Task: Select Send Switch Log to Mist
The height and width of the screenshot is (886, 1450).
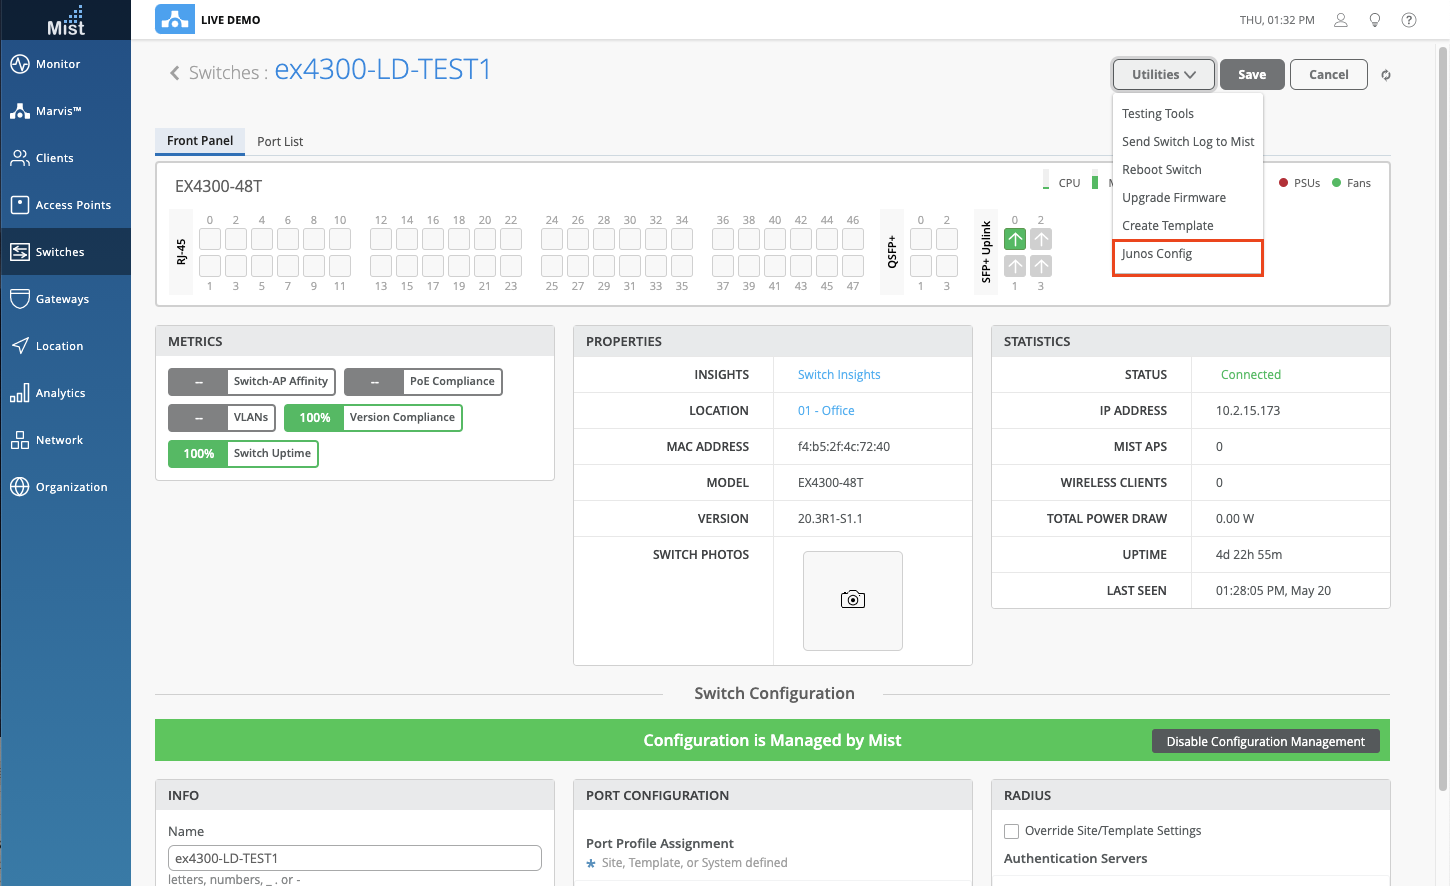Action: 1188,142
